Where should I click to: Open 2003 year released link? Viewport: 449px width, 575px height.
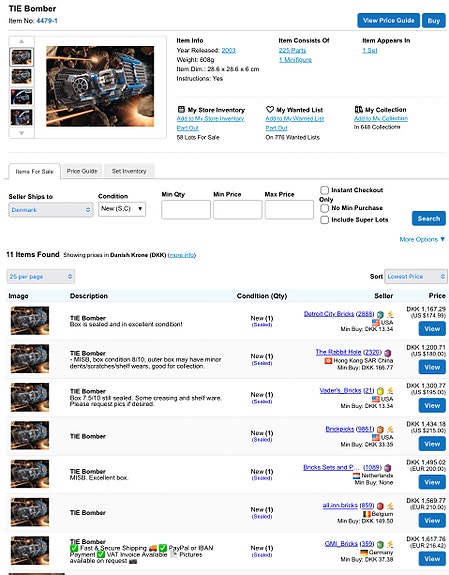pyautogui.click(x=228, y=50)
